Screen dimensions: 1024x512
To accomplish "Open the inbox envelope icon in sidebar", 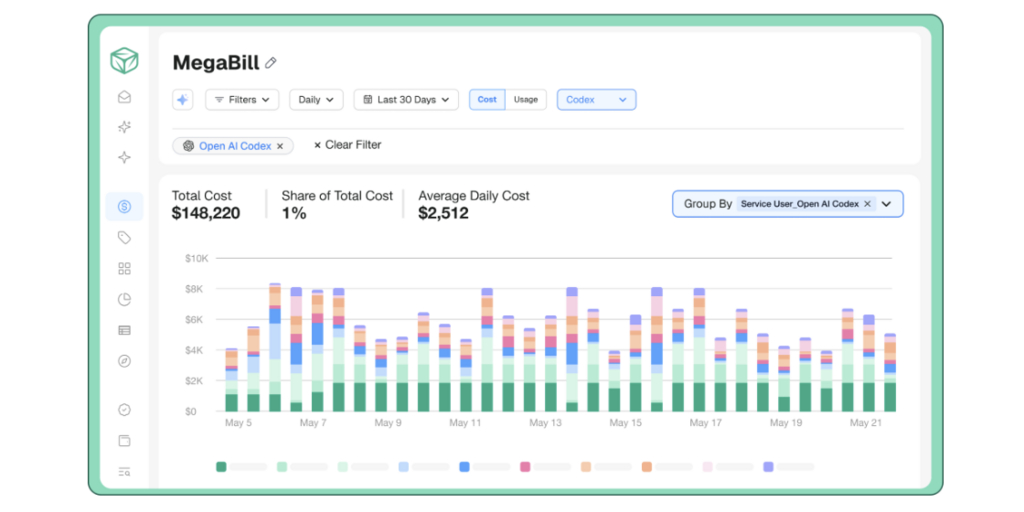I will click(x=124, y=97).
